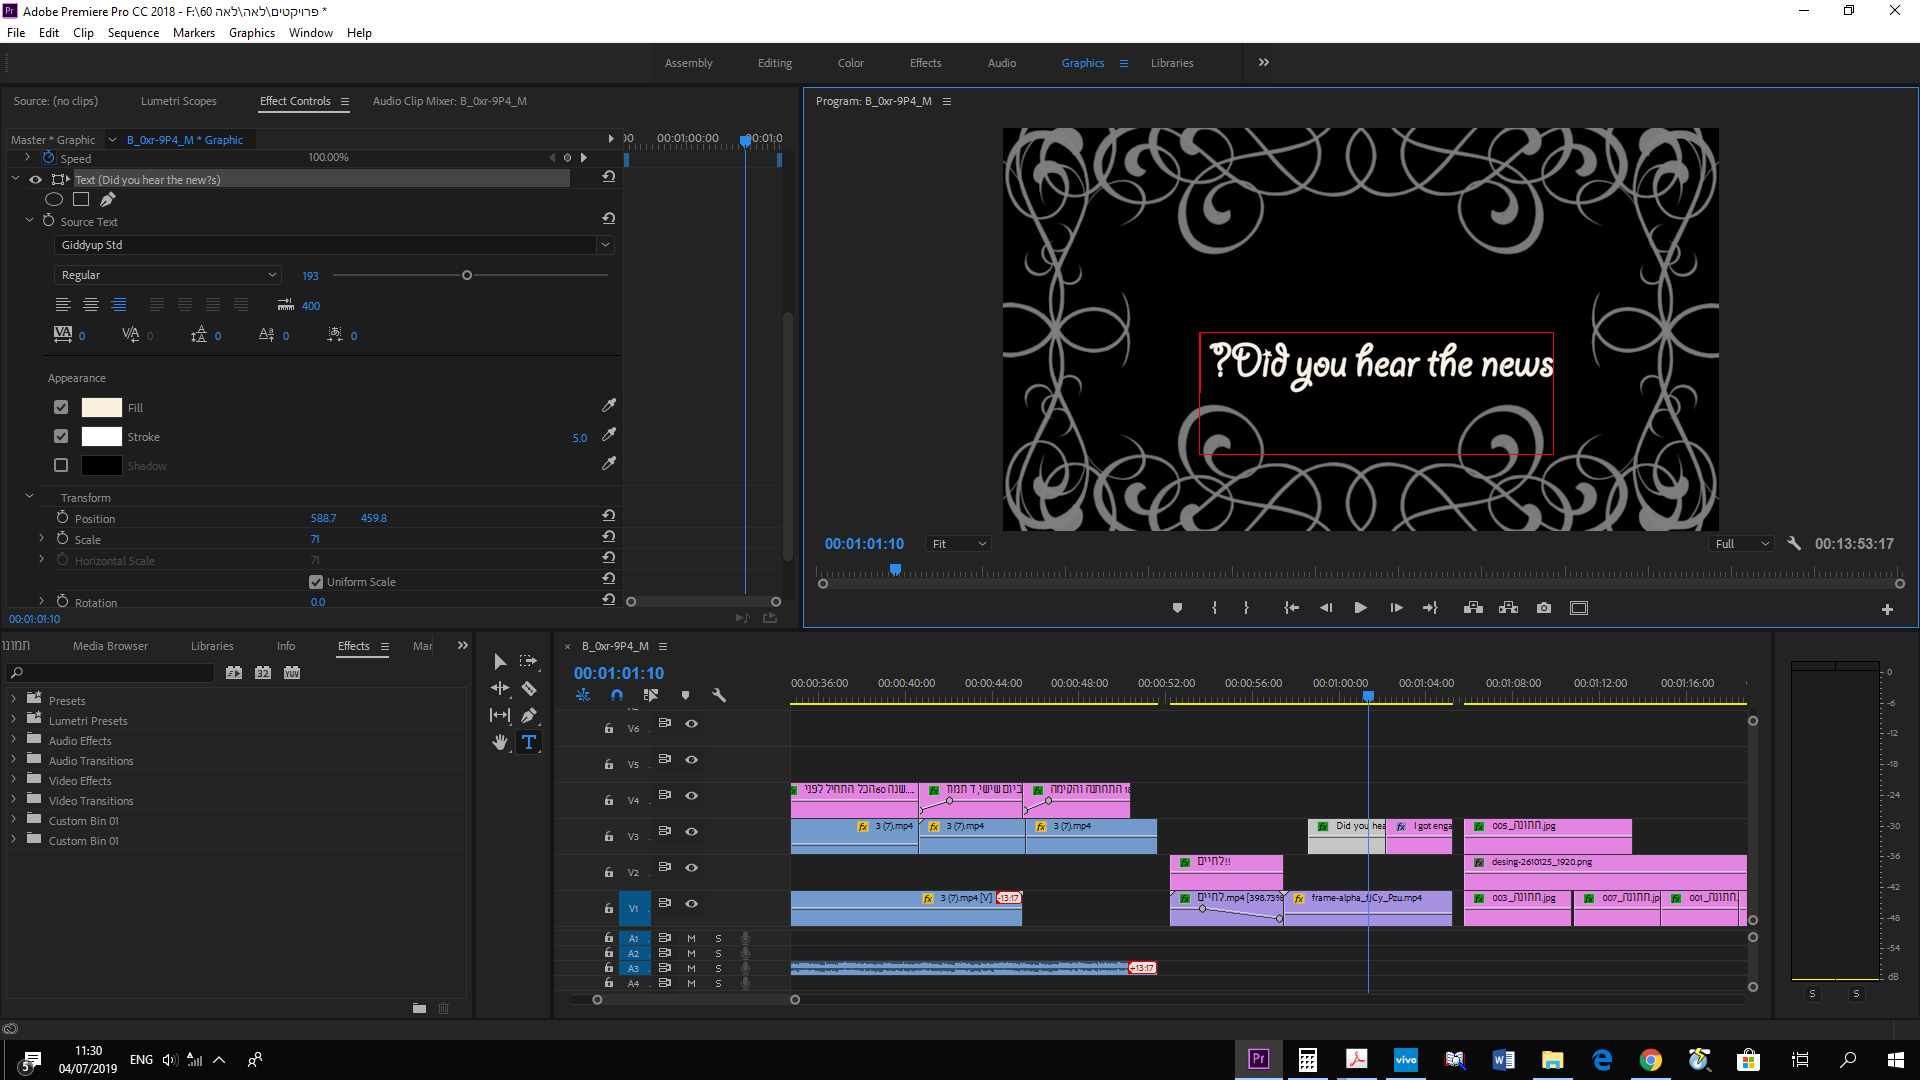Screen dimensions: 1920x1080
Task: Select the Type tool in timeline toolbar
Action: (529, 742)
